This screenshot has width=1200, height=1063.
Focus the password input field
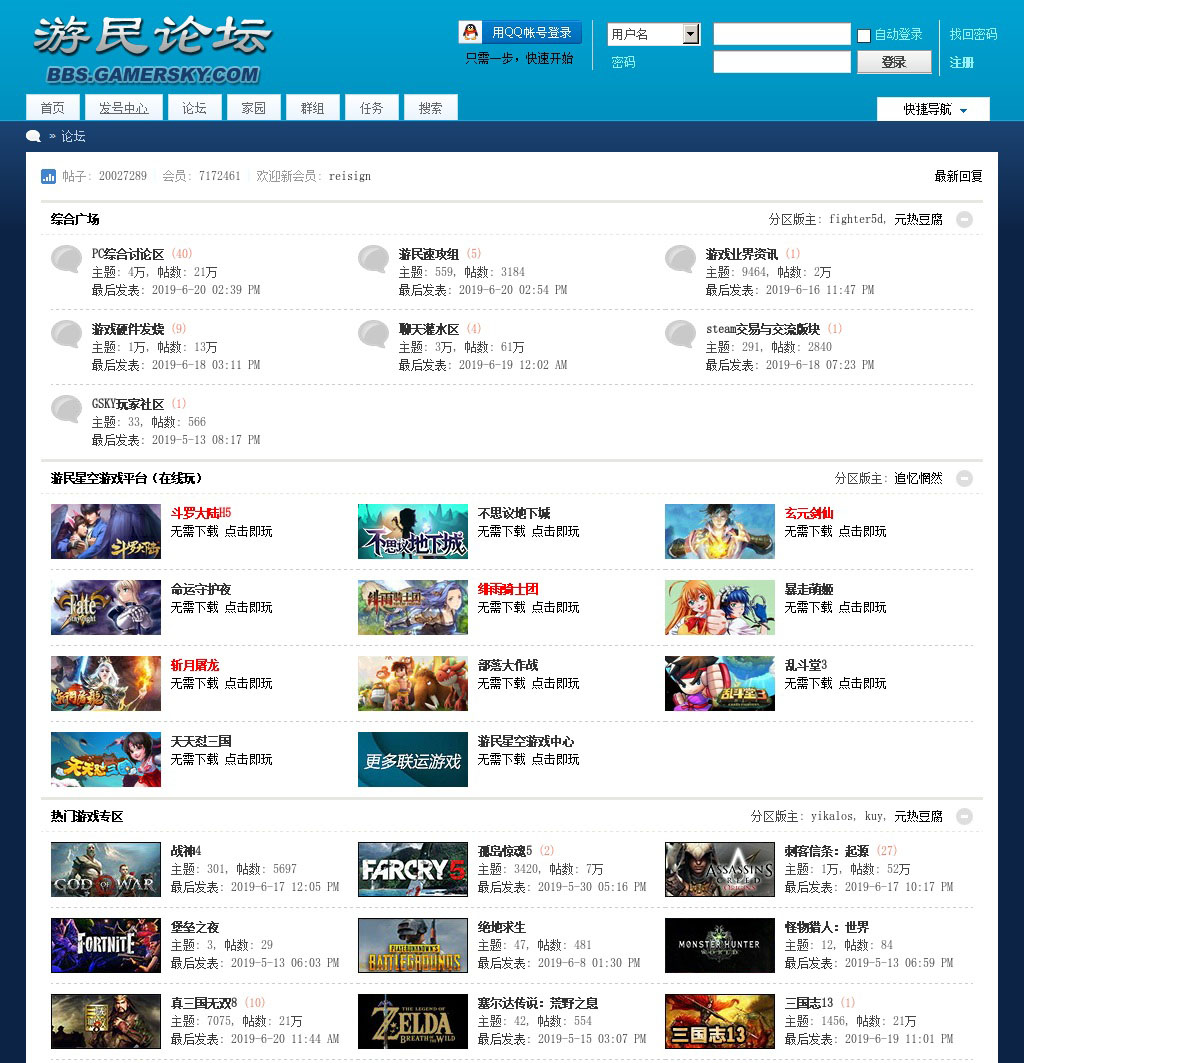click(x=781, y=62)
